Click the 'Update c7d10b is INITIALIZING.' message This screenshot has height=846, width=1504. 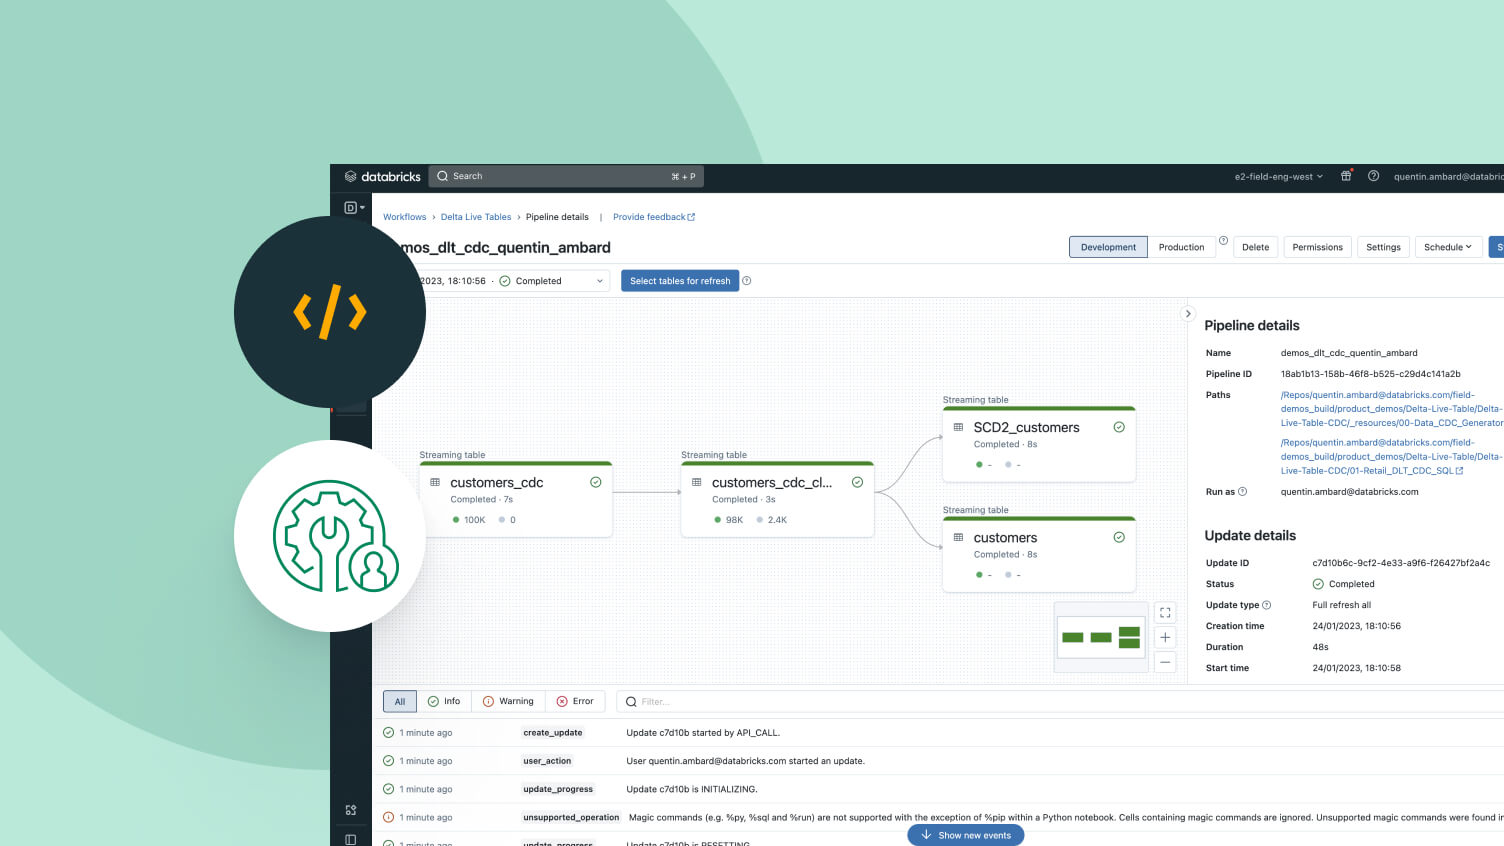coord(692,789)
